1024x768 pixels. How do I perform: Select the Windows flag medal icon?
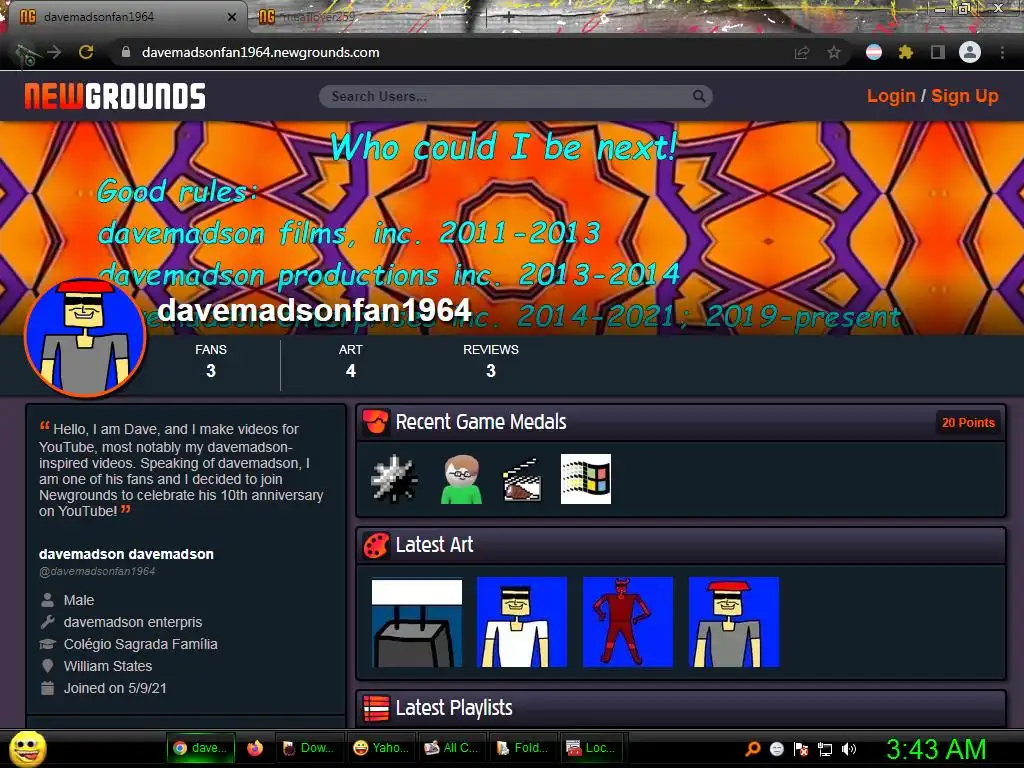pos(586,479)
